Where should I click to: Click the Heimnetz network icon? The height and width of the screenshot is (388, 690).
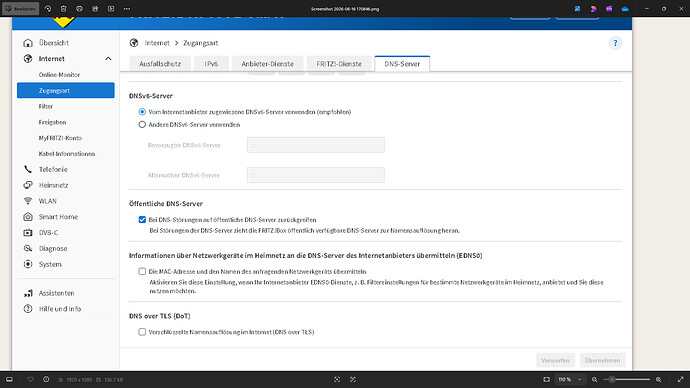[28, 185]
